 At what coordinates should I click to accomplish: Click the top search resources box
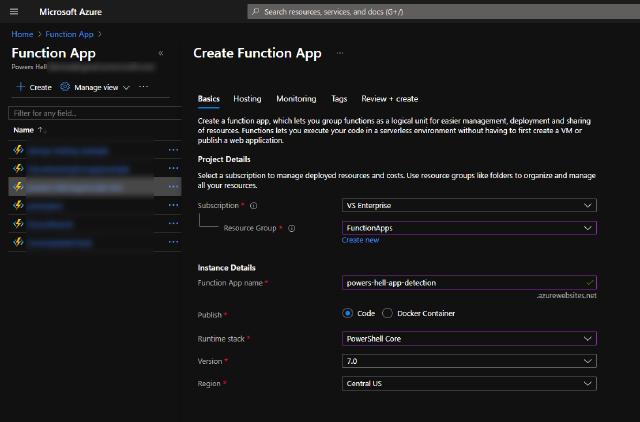[x=444, y=11]
